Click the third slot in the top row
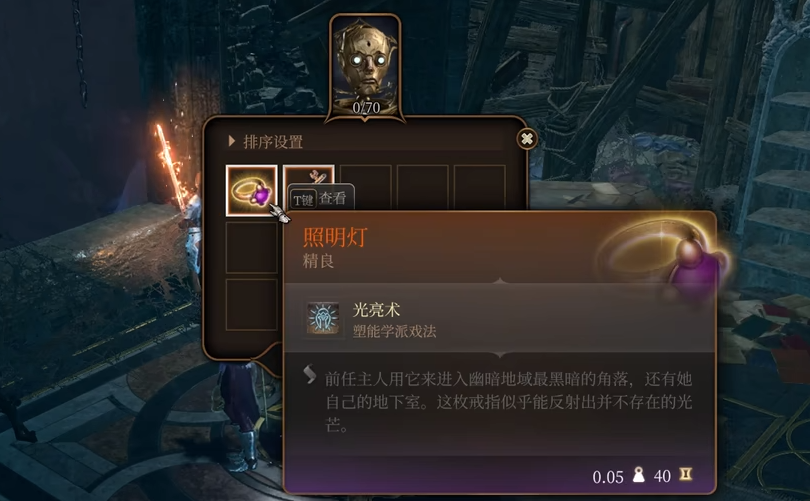The height and width of the screenshot is (501, 810). [x=366, y=185]
